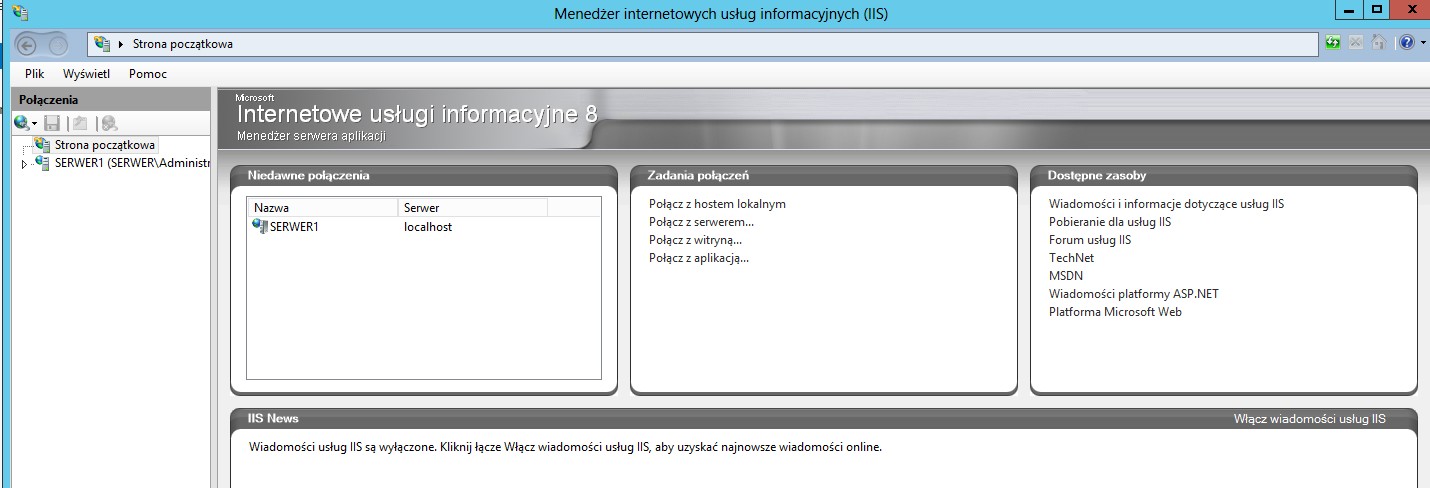Open the TechNet link
Screen dimensions: 1430x488
click(1071, 258)
